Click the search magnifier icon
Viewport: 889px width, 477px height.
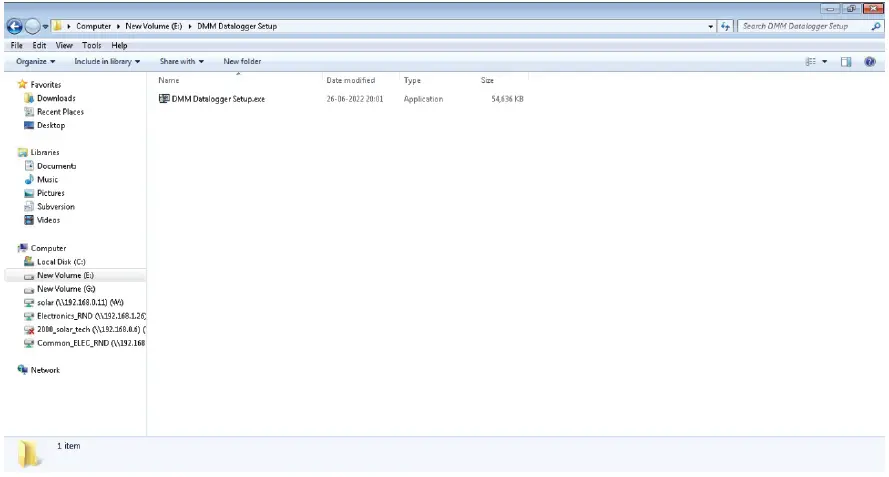coord(877,26)
